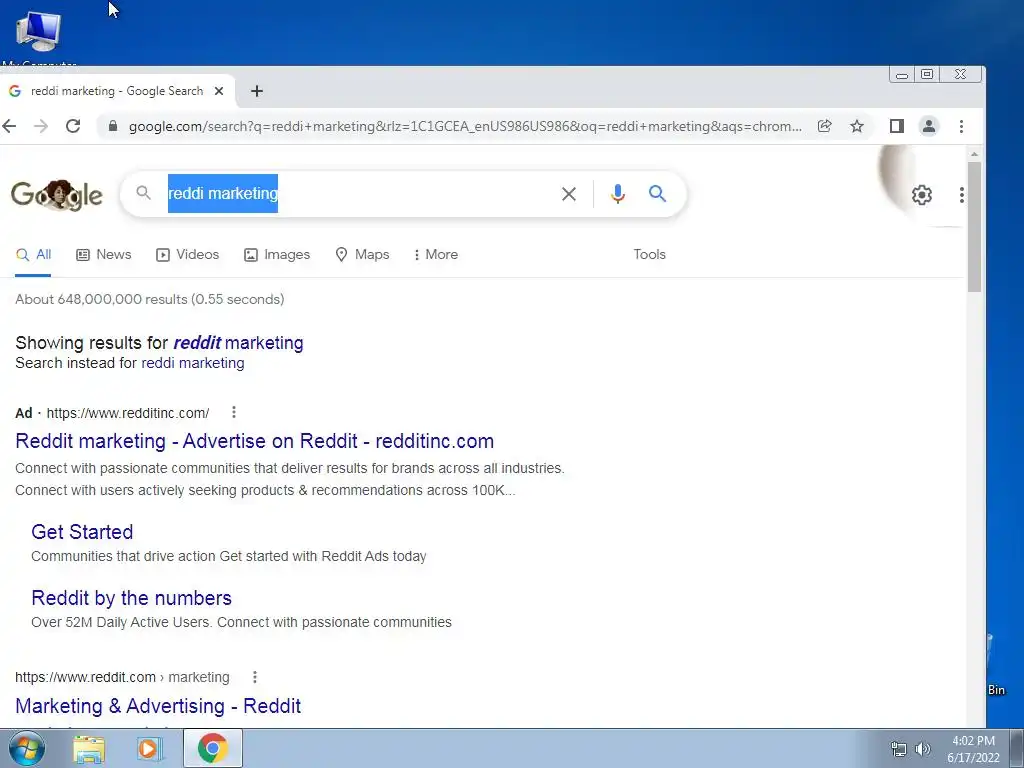Reload the current page
1024x768 pixels.
(73, 126)
